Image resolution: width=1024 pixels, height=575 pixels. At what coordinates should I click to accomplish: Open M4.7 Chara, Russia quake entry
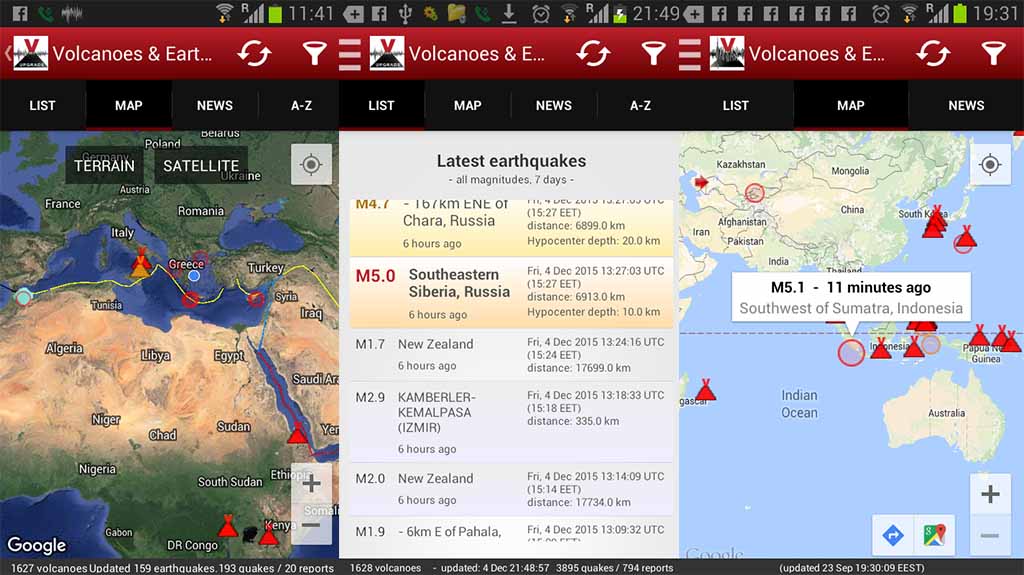point(511,227)
